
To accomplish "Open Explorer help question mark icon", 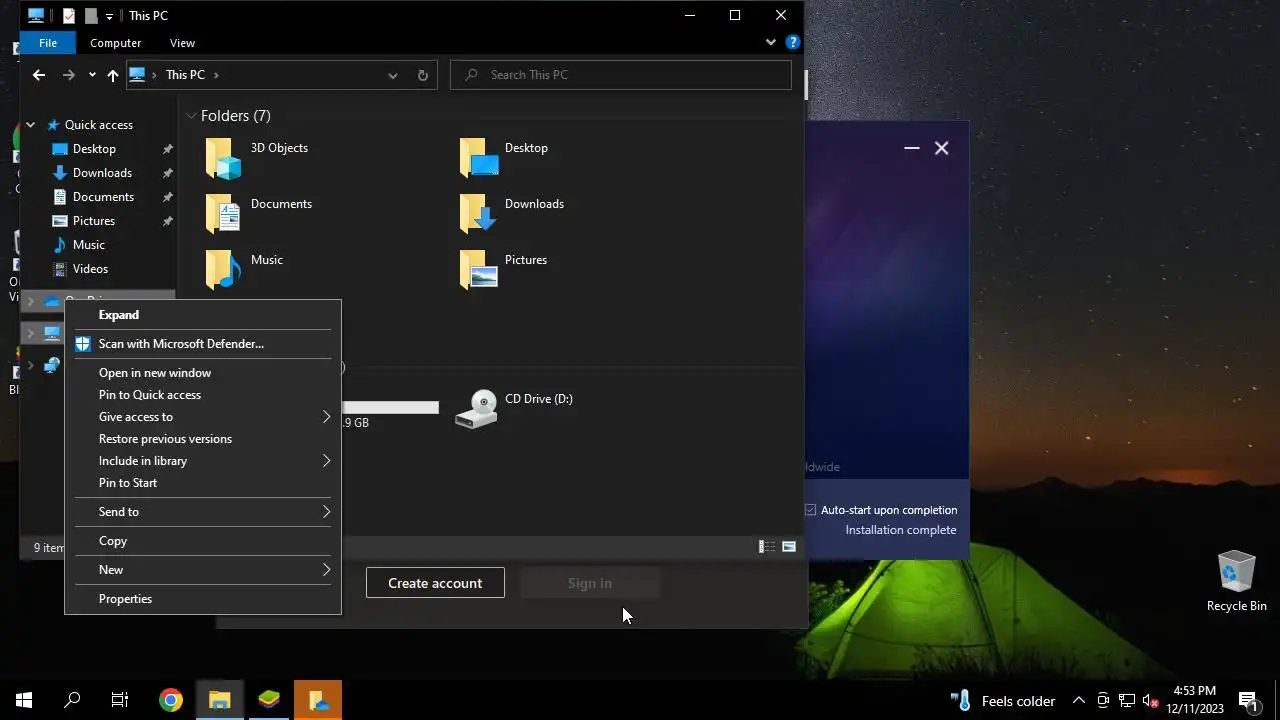I will 793,43.
